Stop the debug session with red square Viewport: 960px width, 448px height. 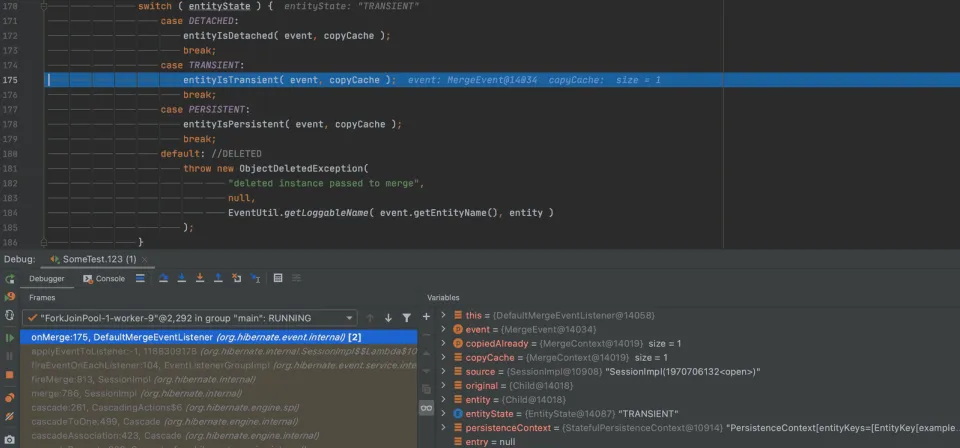tap(10, 375)
